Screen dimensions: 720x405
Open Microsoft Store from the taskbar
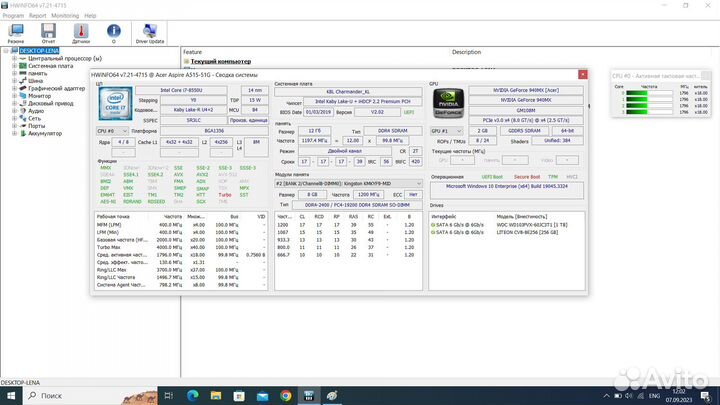[x=239, y=395]
